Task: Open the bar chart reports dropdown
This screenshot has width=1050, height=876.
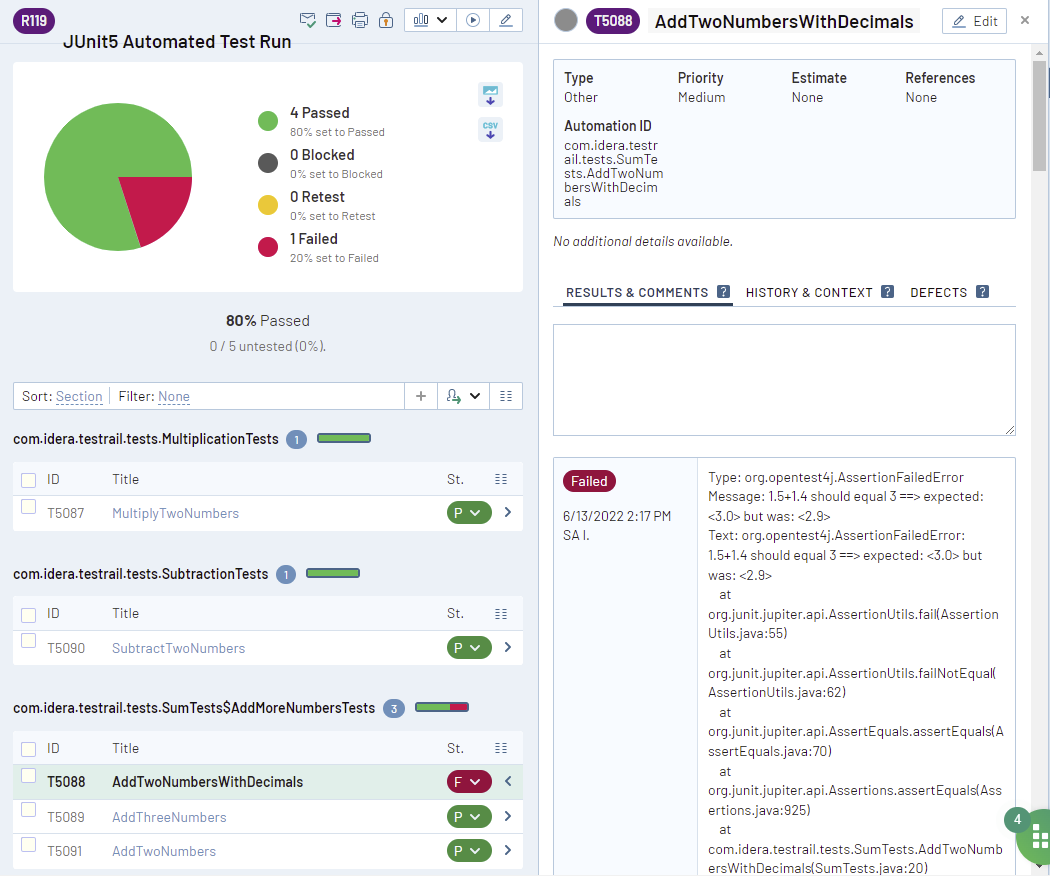Action: point(431,20)
